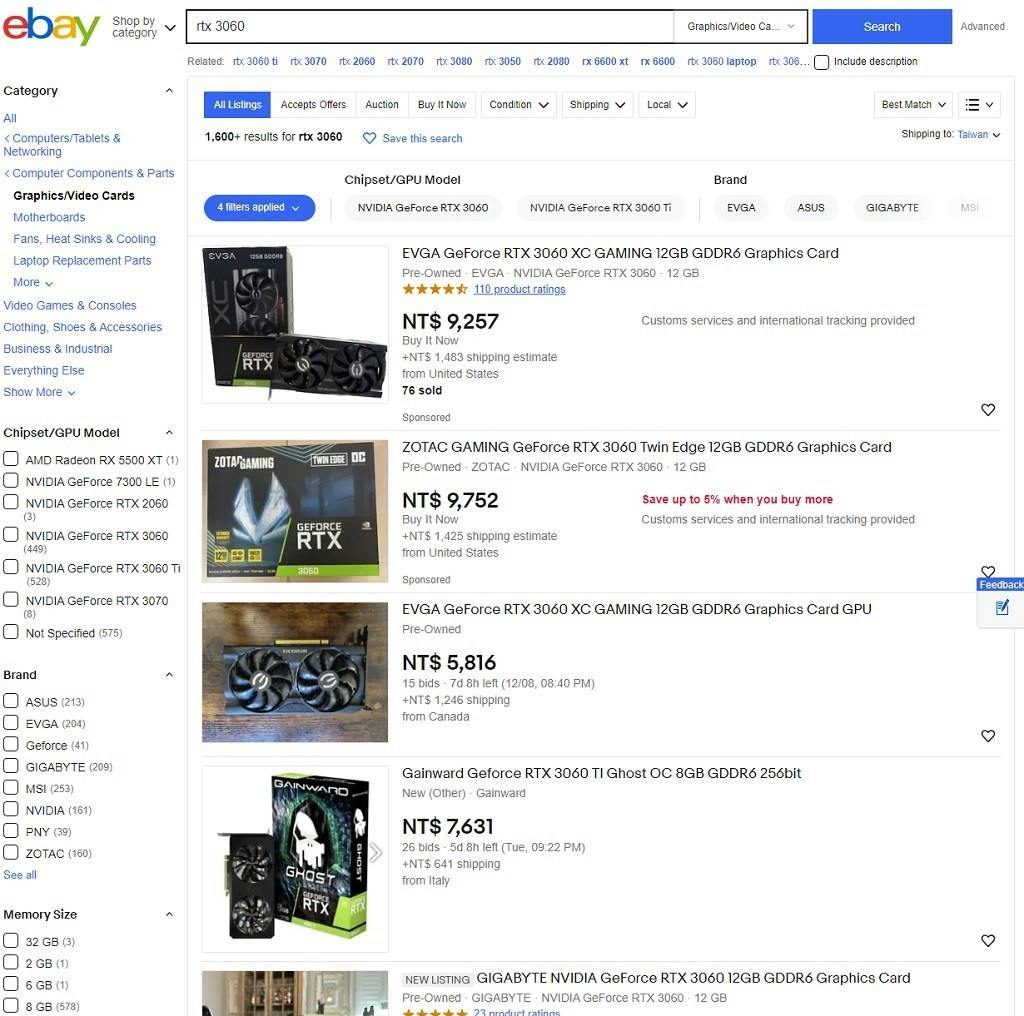Select the Buy It Now tab

pyautogui.click(x=442, y=104)
